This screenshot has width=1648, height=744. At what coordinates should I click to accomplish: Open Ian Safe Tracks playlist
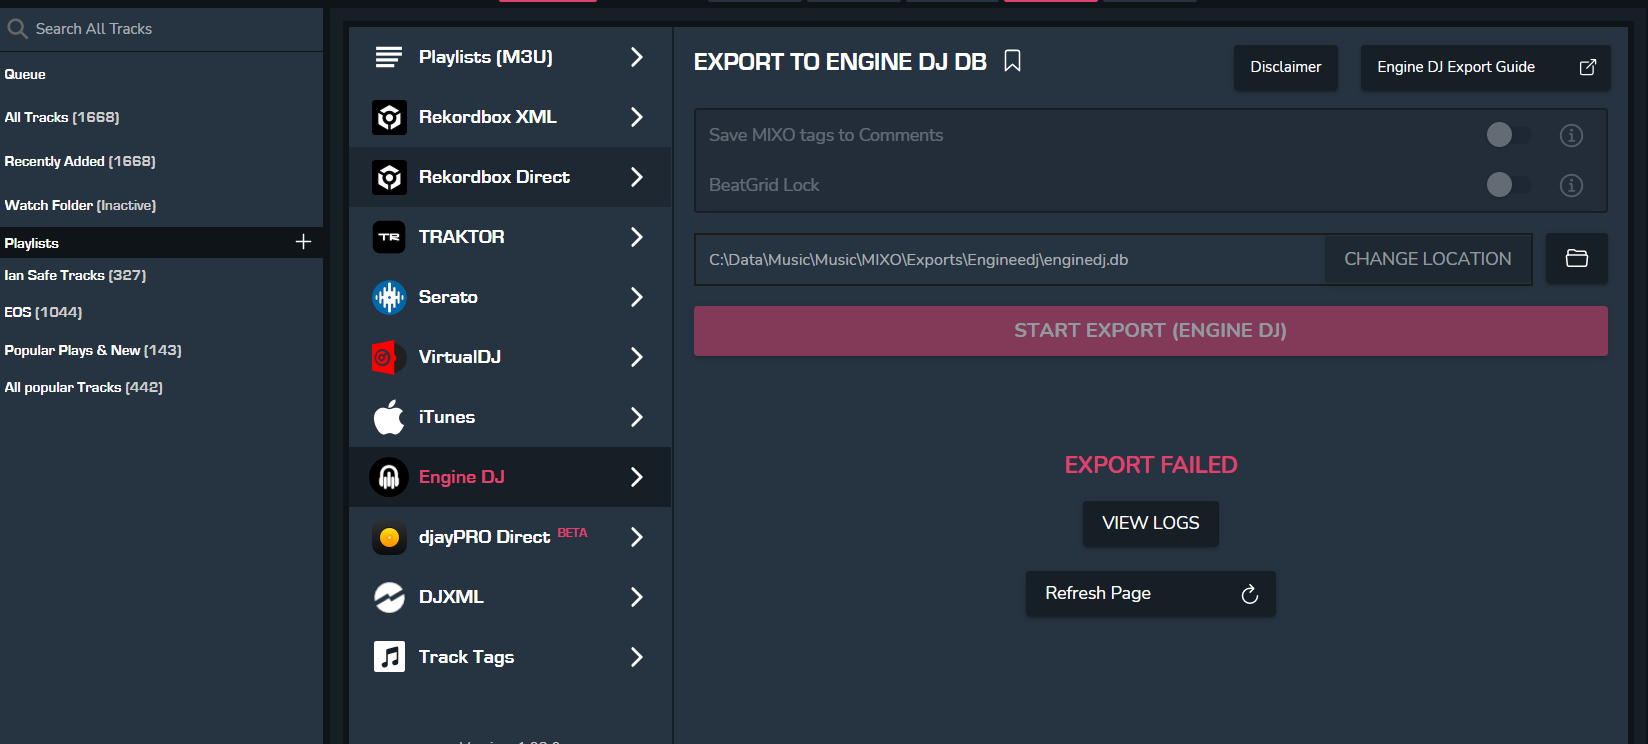click(x=75, y=275)
